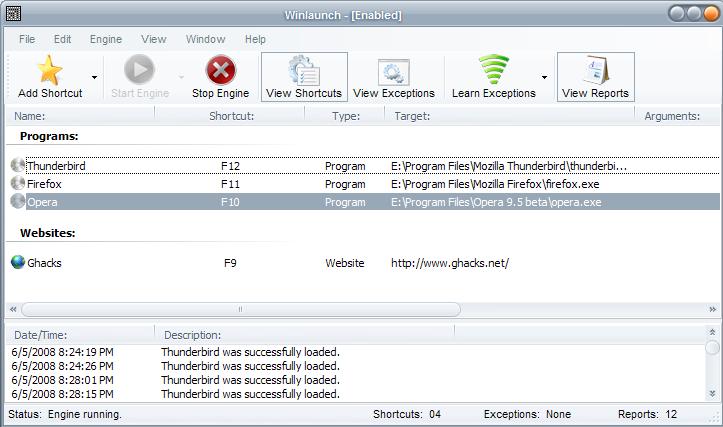The width and height of the screenshot is (723, 427).
Task: Toggle the View Reports toolbar button
Action: point(596,77)
